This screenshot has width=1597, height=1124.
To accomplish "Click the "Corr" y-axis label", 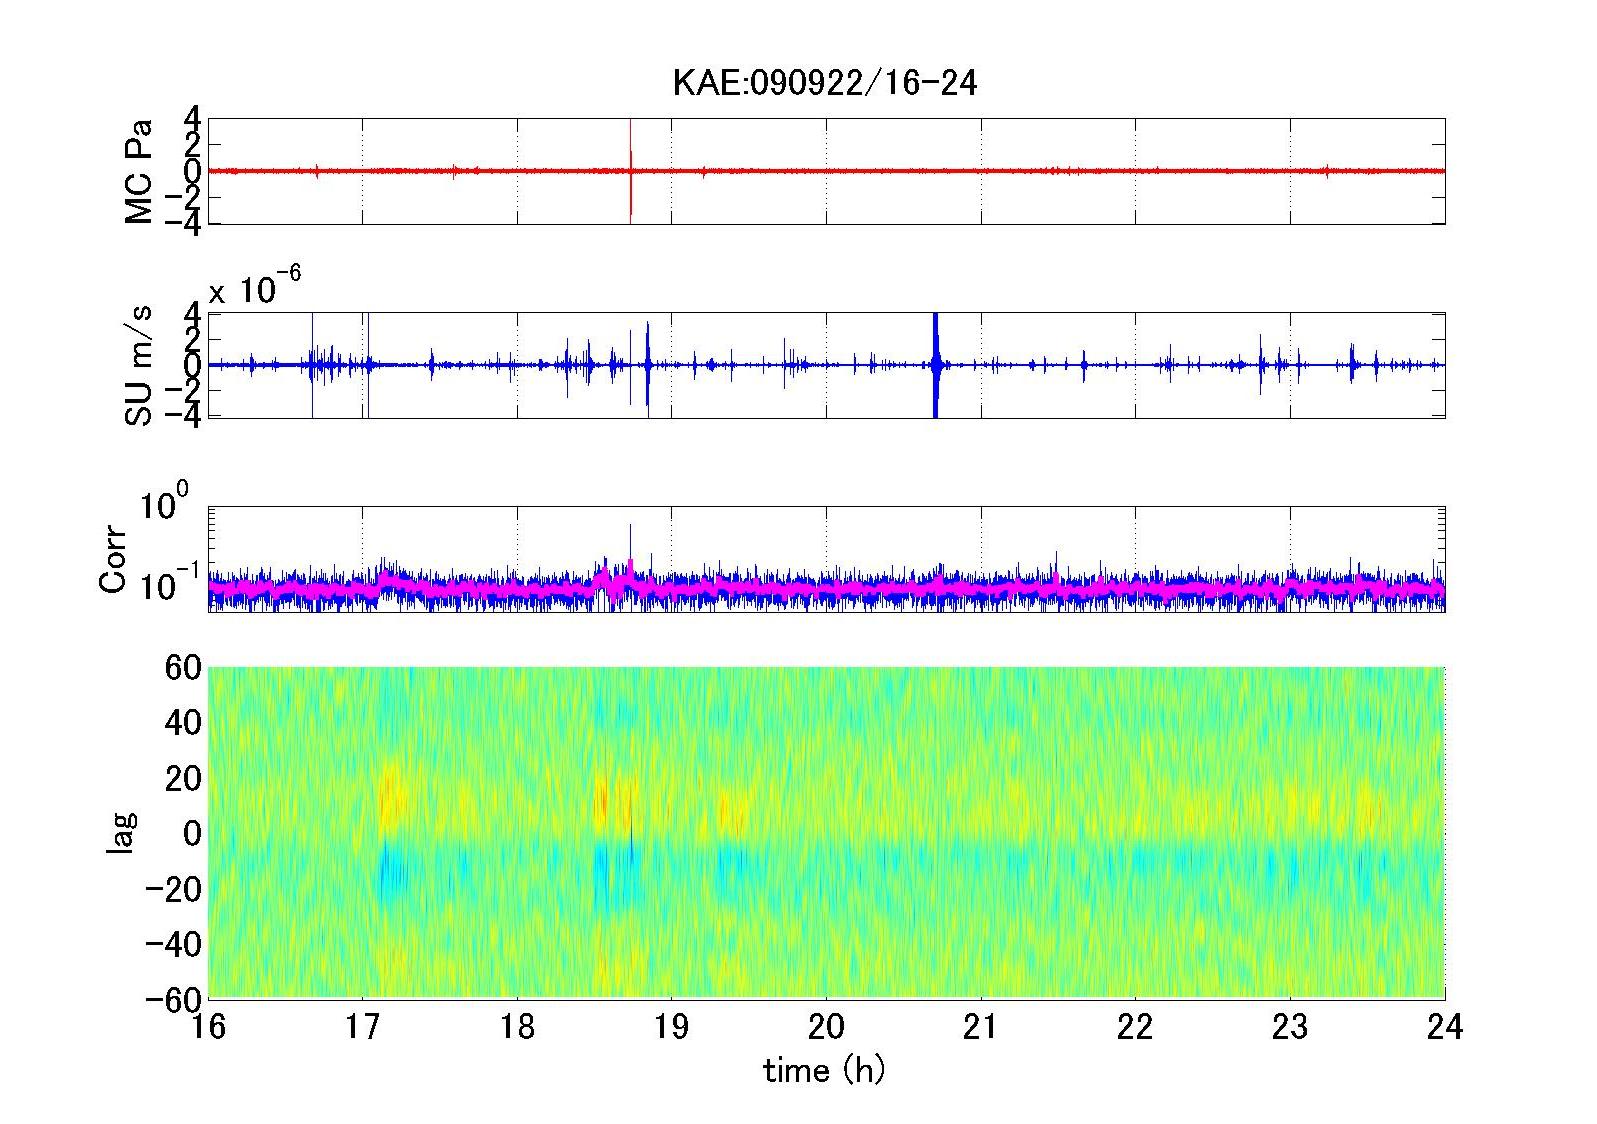I will pyautogui.click(x=113, y=559).
